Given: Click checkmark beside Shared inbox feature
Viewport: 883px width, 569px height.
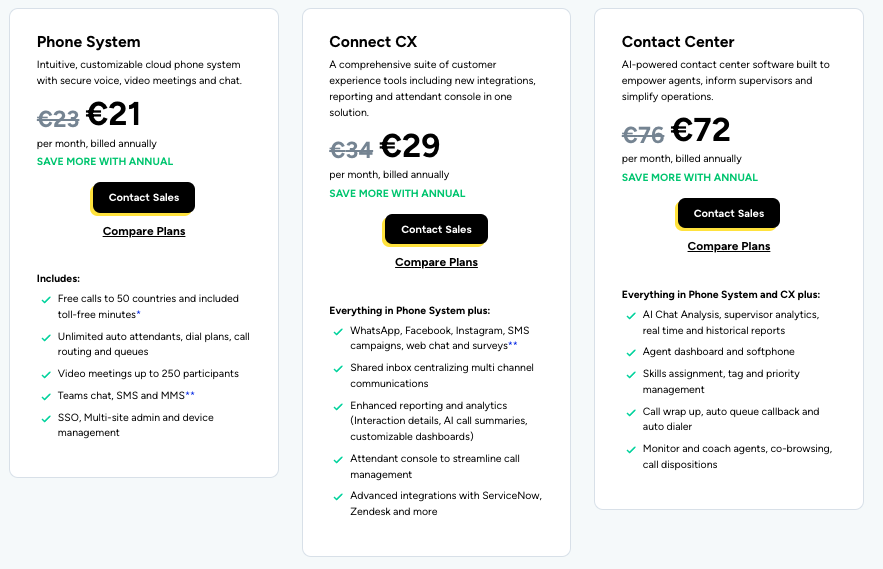Looking at the screenshot, I should (338, 369).
